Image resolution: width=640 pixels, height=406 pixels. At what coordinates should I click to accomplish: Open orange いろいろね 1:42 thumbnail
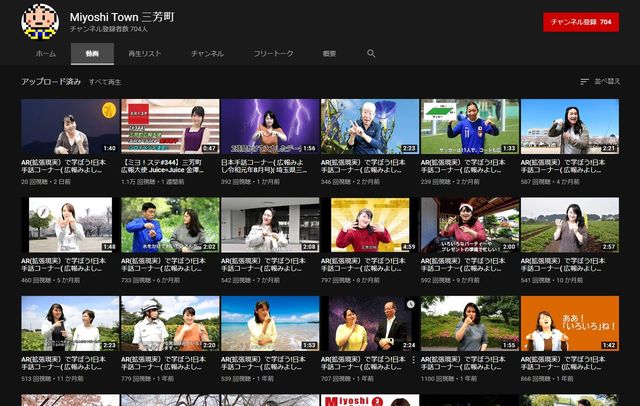pos(570,324)
